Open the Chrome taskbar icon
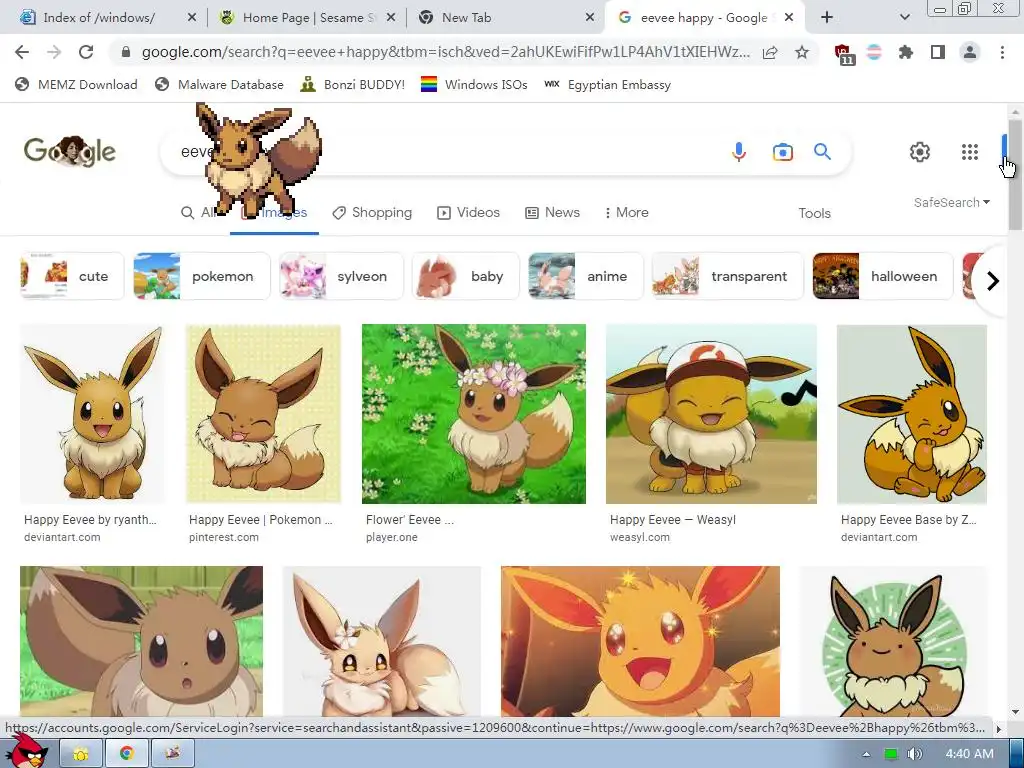The image size is (1024, 768). point(127,754)
